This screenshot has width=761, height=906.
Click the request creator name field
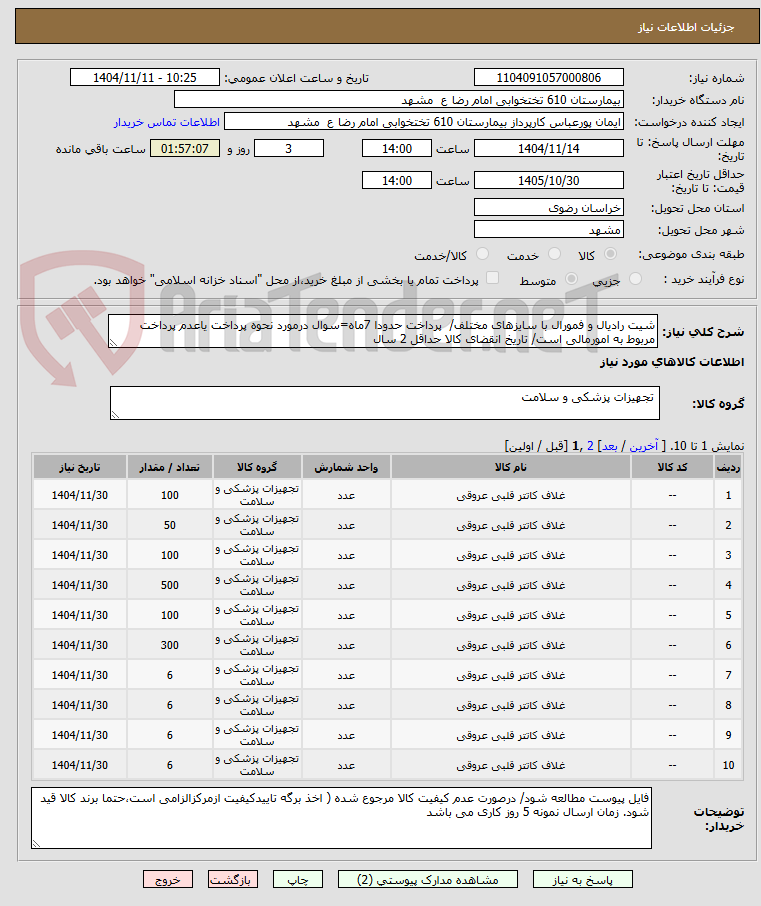click(424, 121)
